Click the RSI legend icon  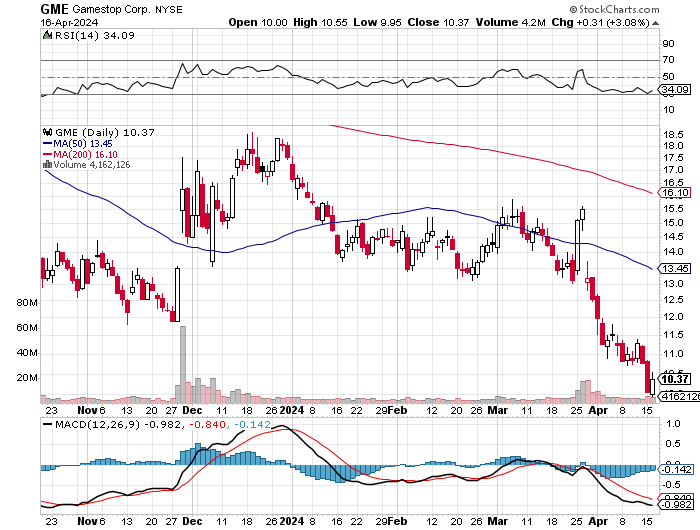(47, 35)
